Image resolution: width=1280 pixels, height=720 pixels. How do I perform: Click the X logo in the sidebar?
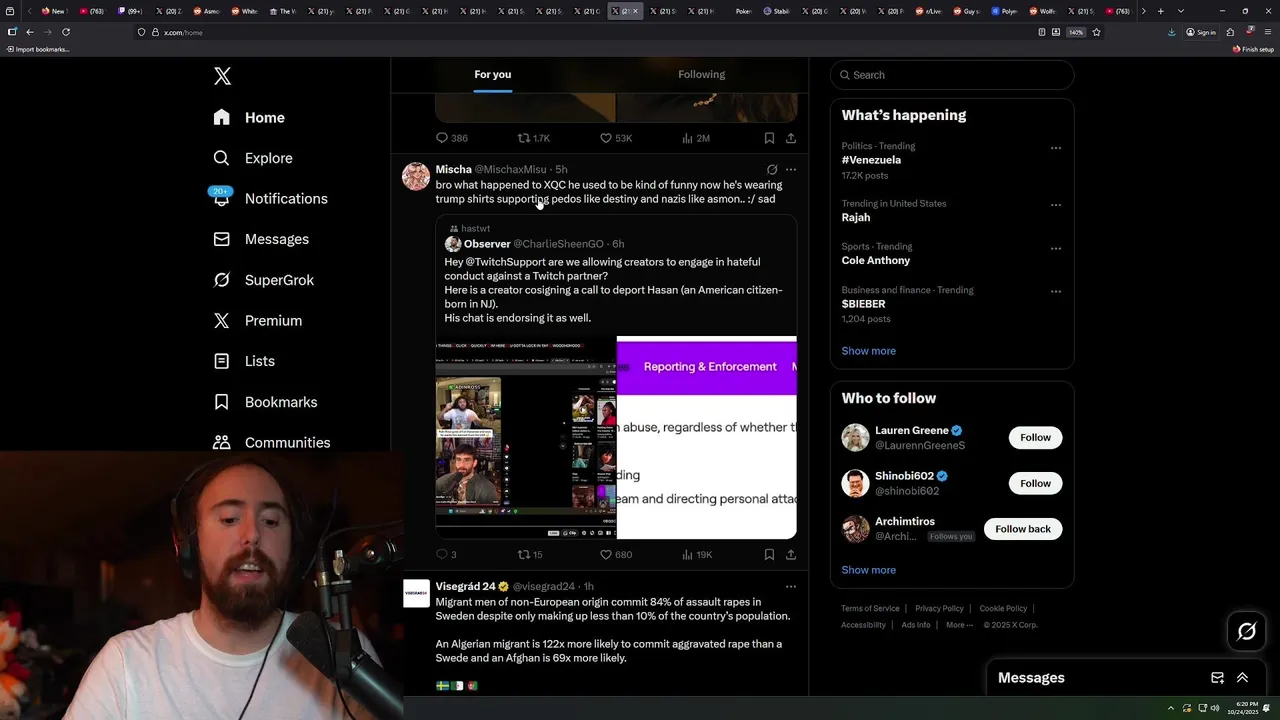point(222,76)
